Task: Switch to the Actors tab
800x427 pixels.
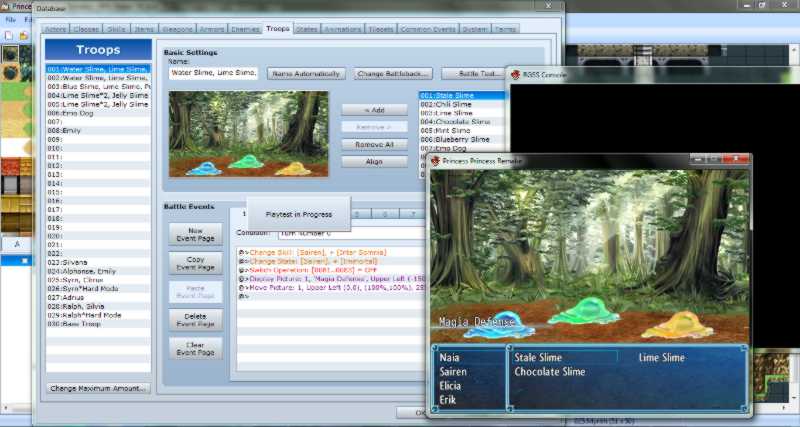Action: 59,29
